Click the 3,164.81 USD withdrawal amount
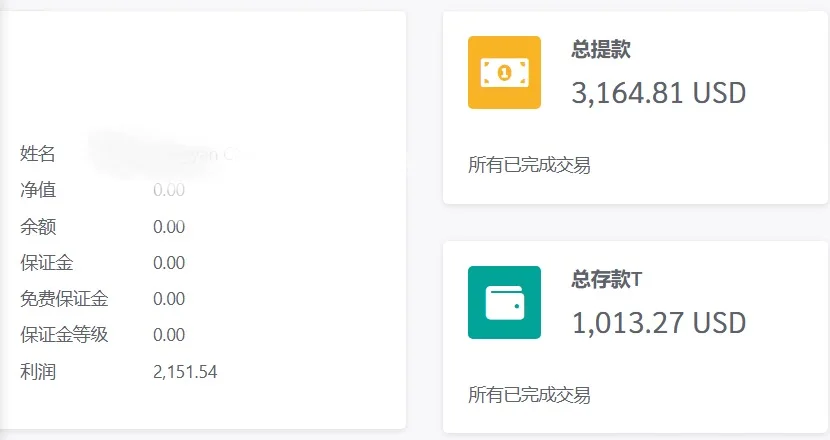830x440 pixels. point(659,93)
